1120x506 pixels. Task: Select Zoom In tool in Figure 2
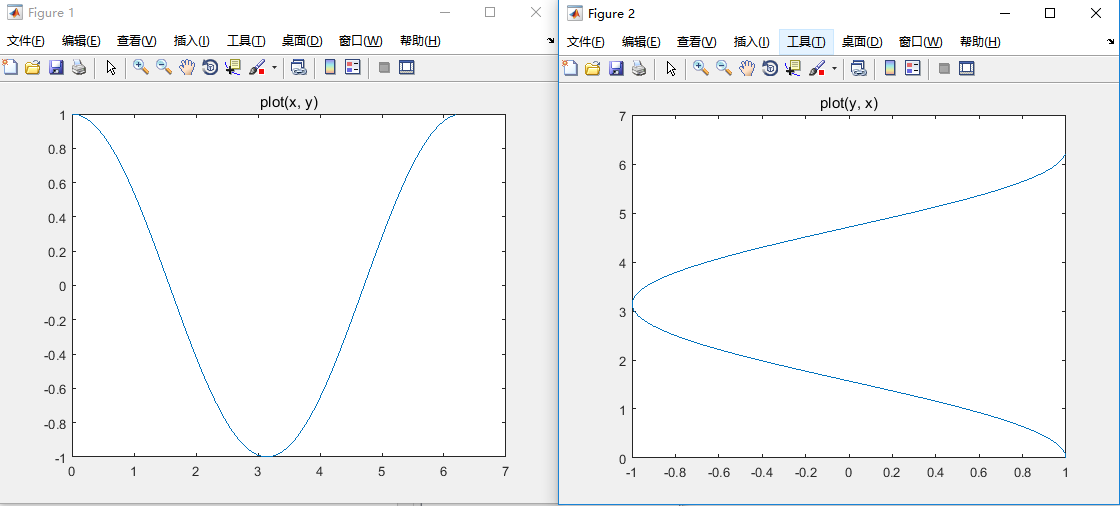[x=701, y=68]
